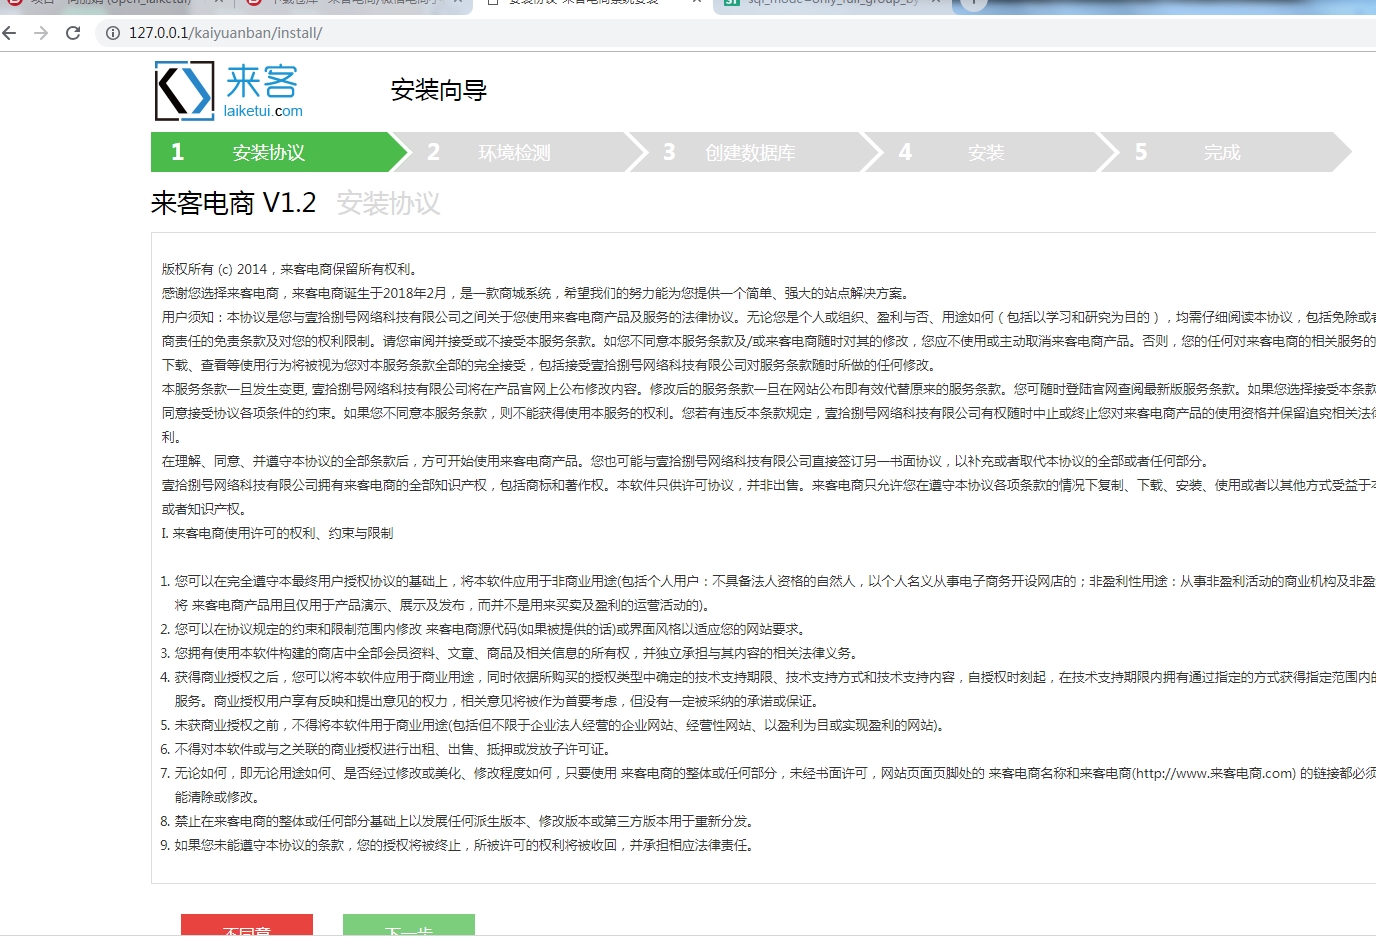This screenshot has height=938, width=1376.
Task: Click clause 8 beginning 禁止在来客电商的整体
Action: (x=458, y=821)
